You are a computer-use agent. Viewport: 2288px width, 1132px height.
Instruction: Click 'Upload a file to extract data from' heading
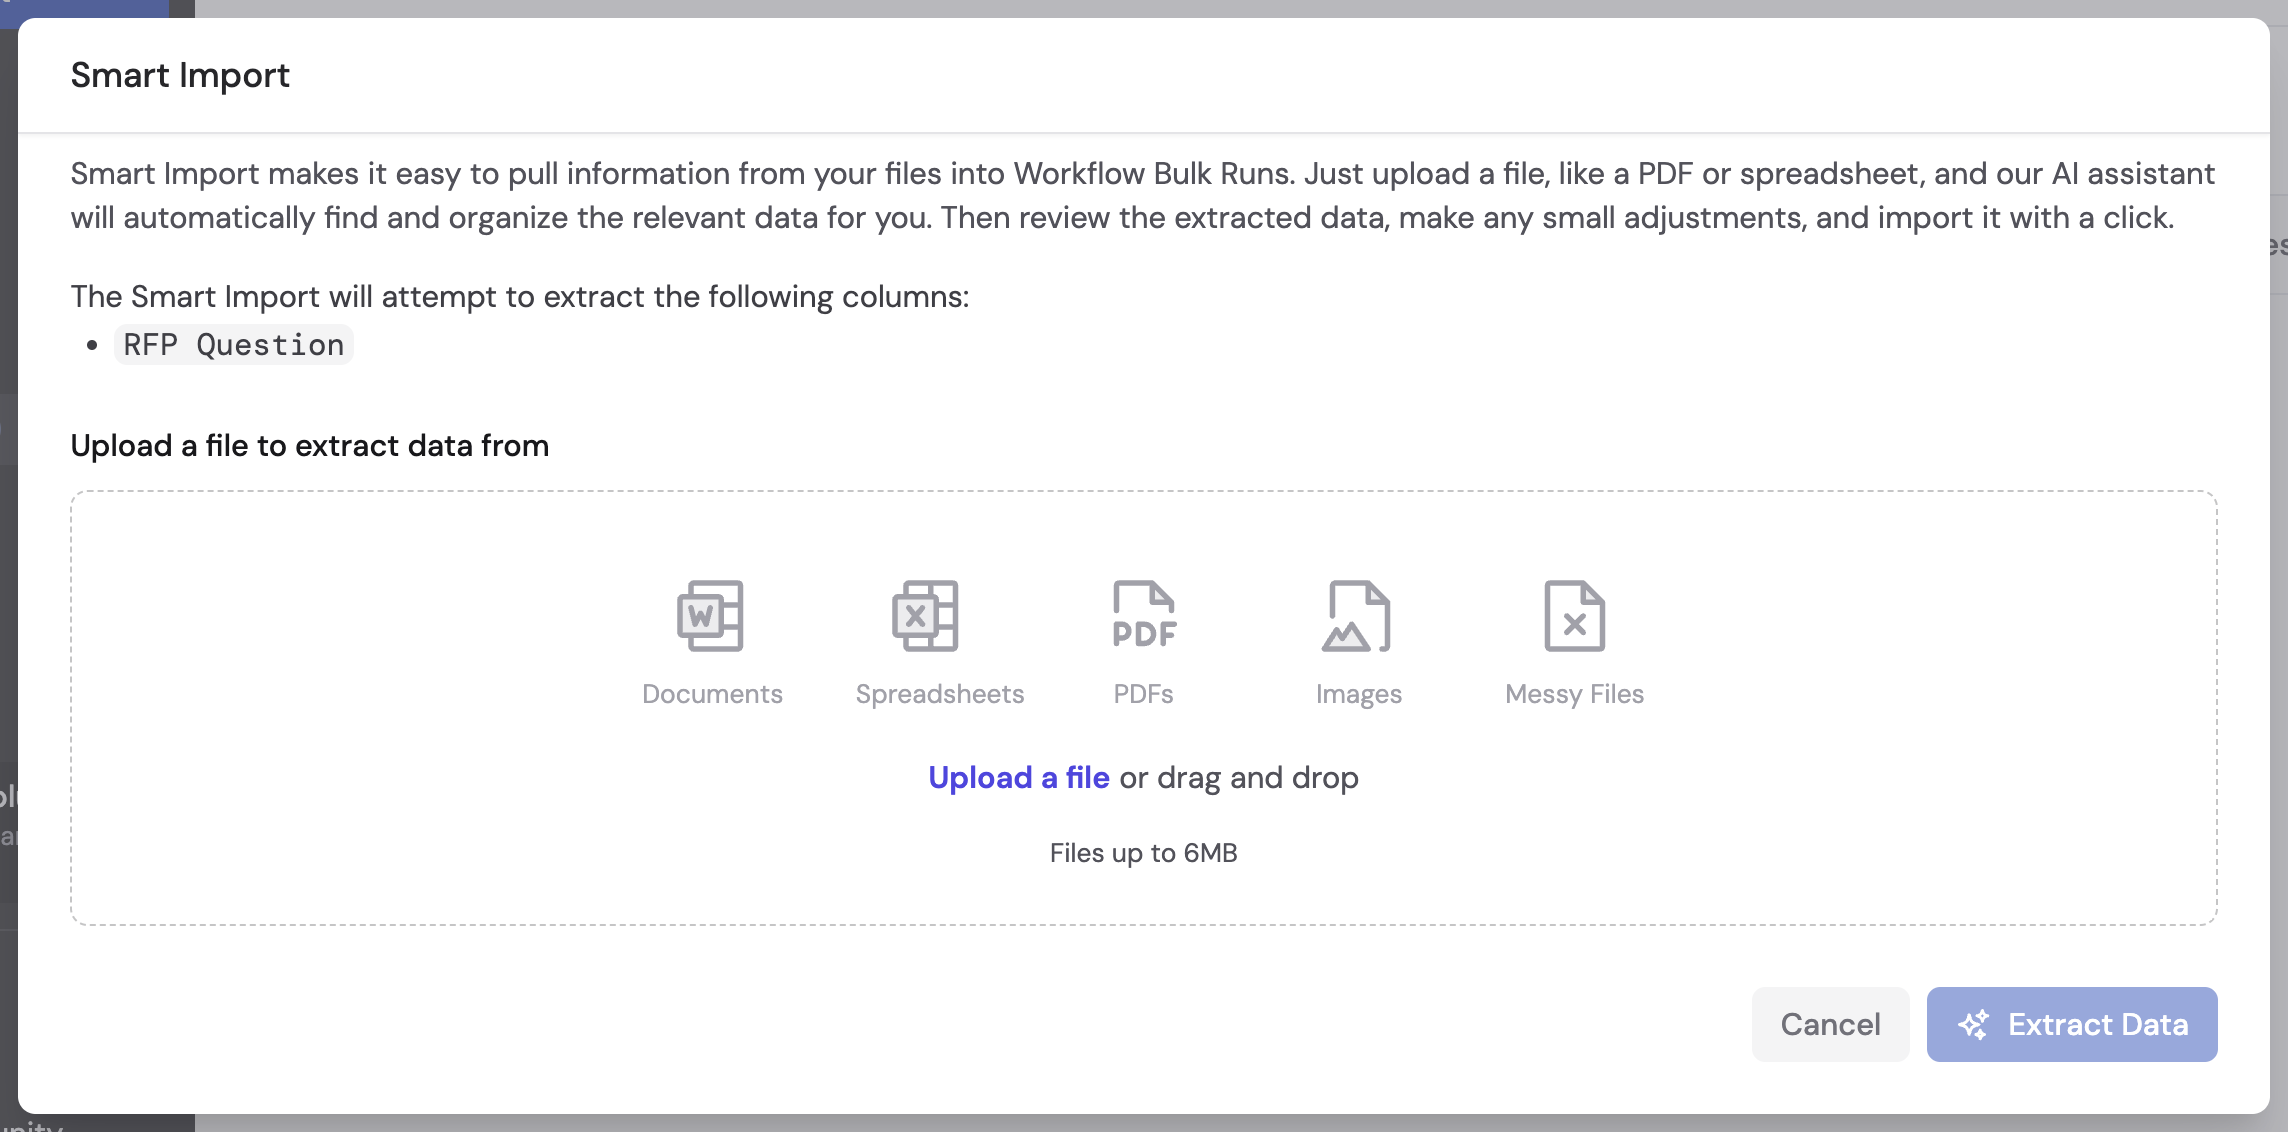point(310,446)
